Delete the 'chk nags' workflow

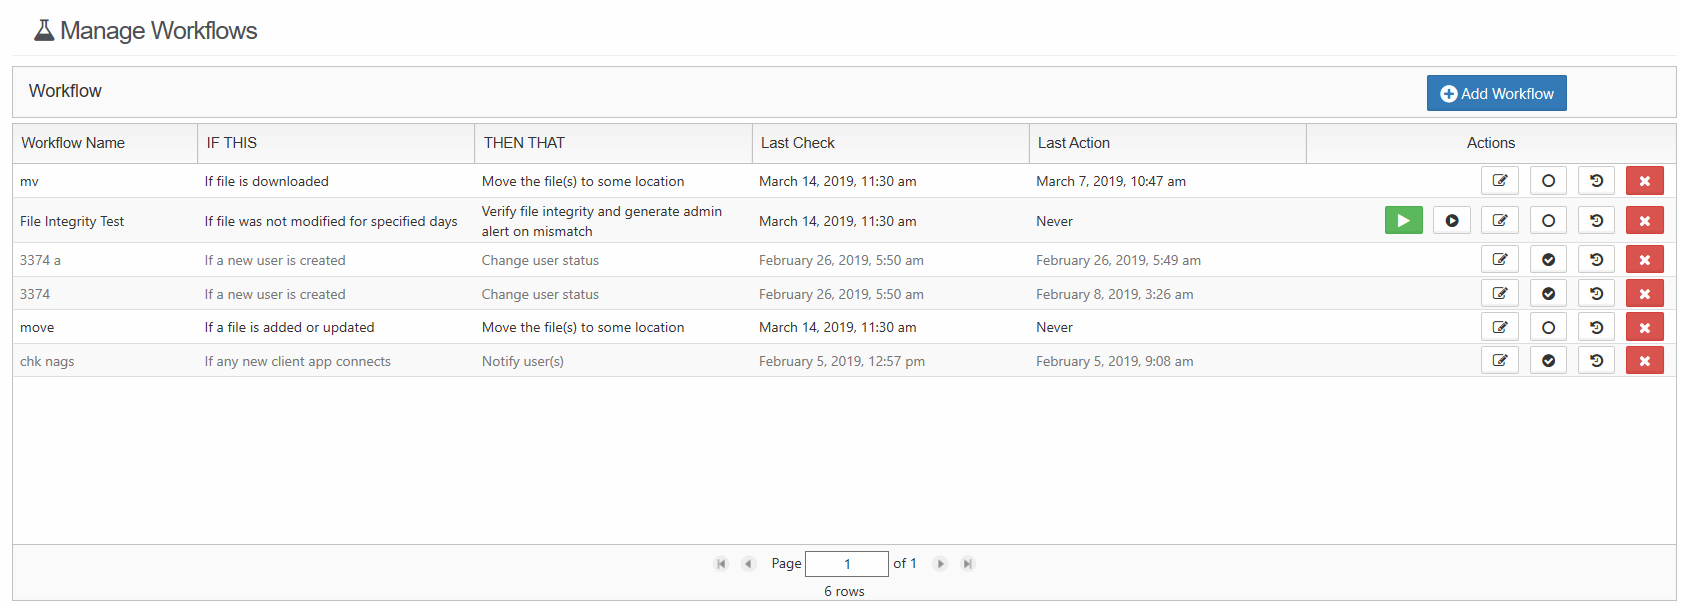tap(1644, 360)
